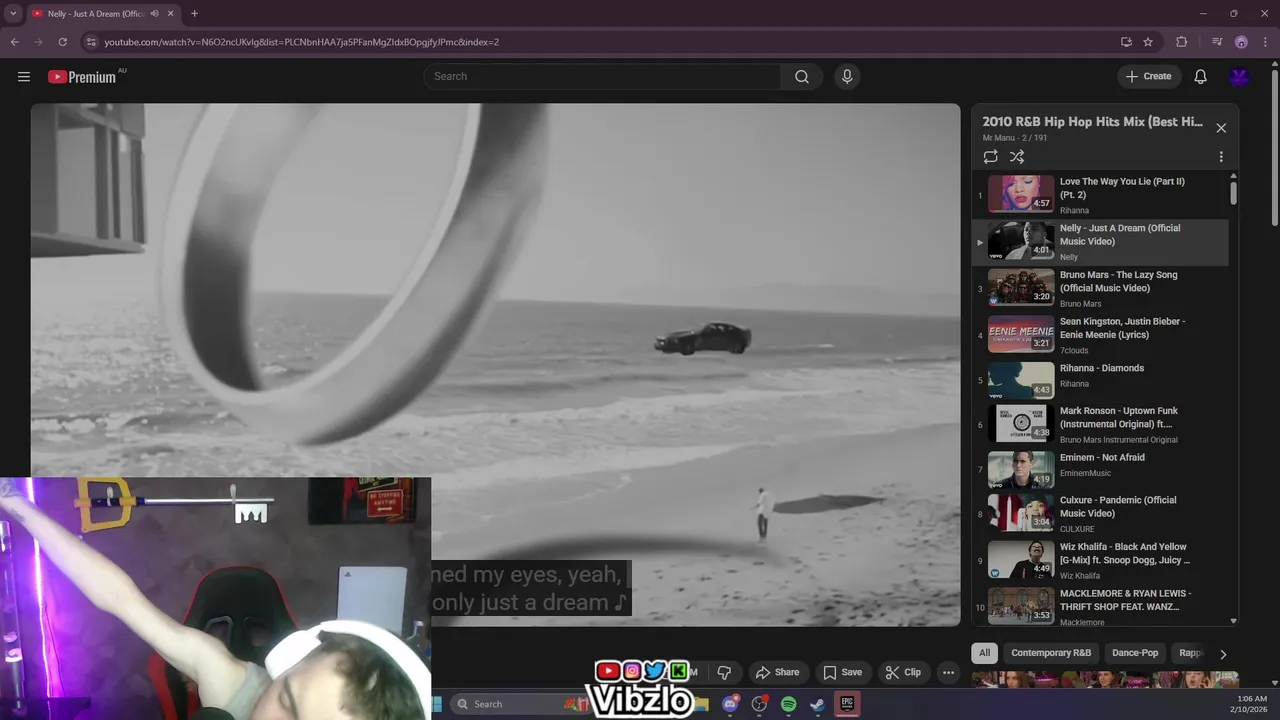1280x720 pixels.
Task: Play Love The Way You Lie (Part II)
Action: 1100,195
